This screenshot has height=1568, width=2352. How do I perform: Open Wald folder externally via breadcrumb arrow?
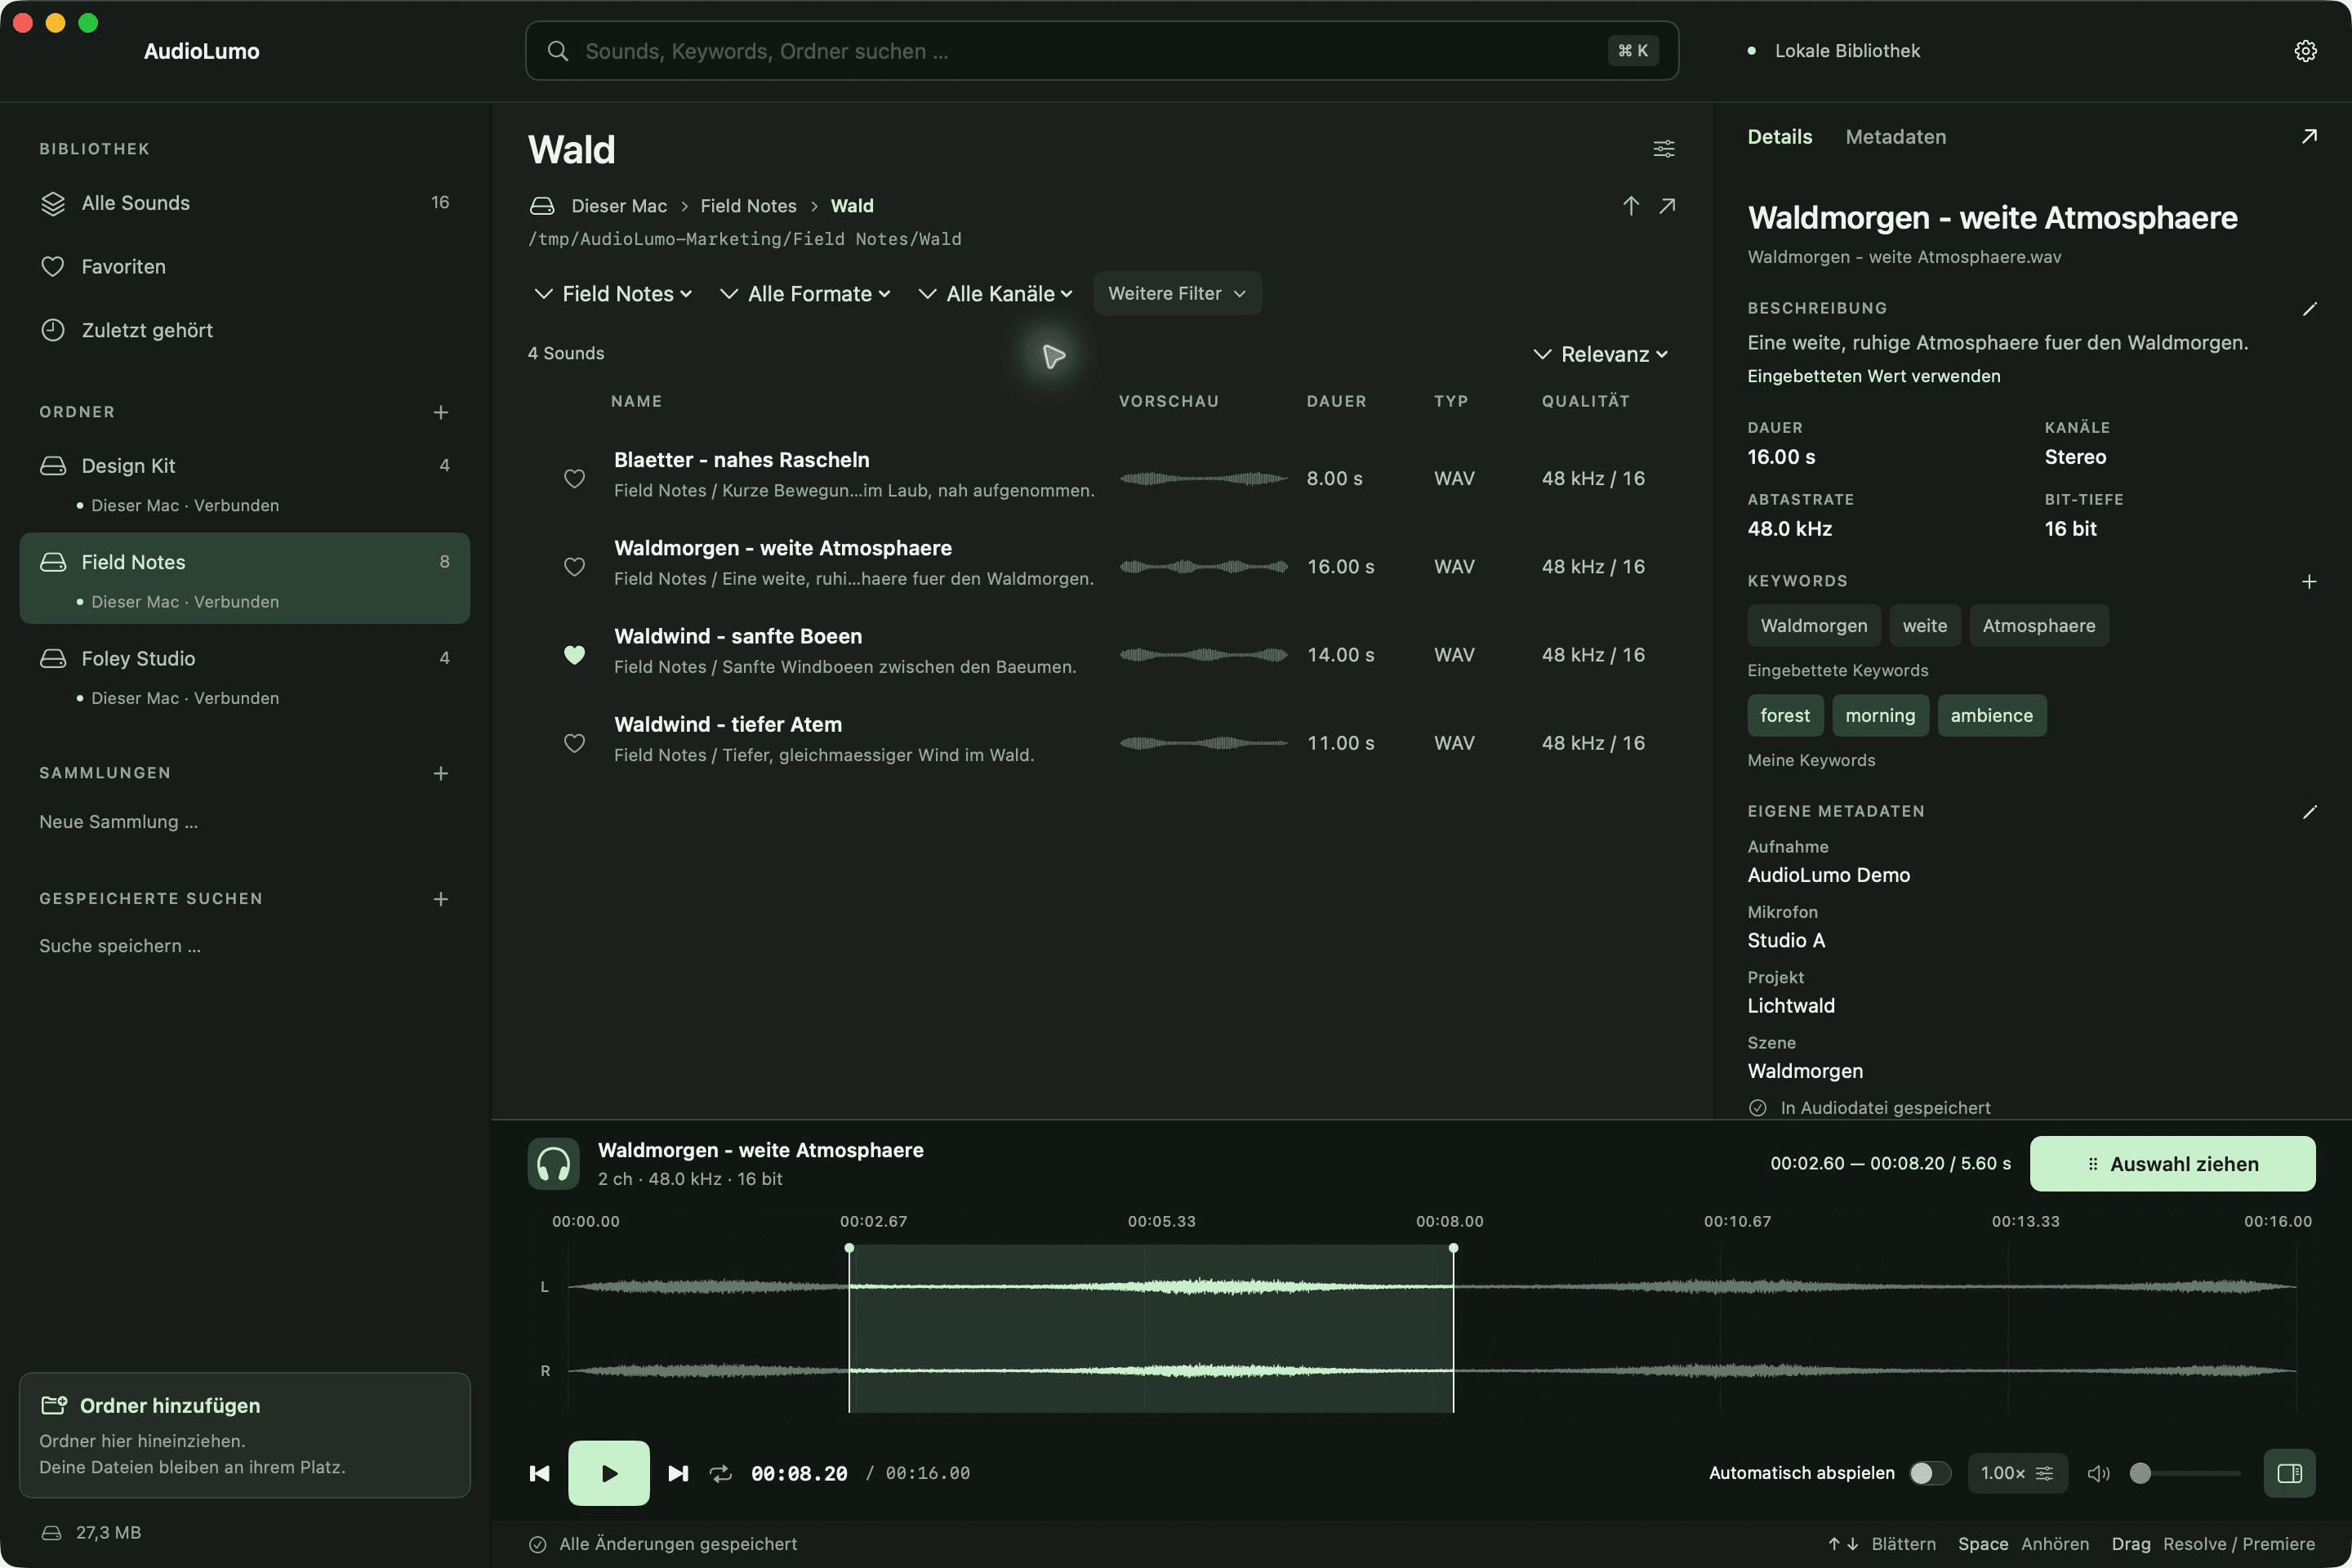pos(1667,206)
